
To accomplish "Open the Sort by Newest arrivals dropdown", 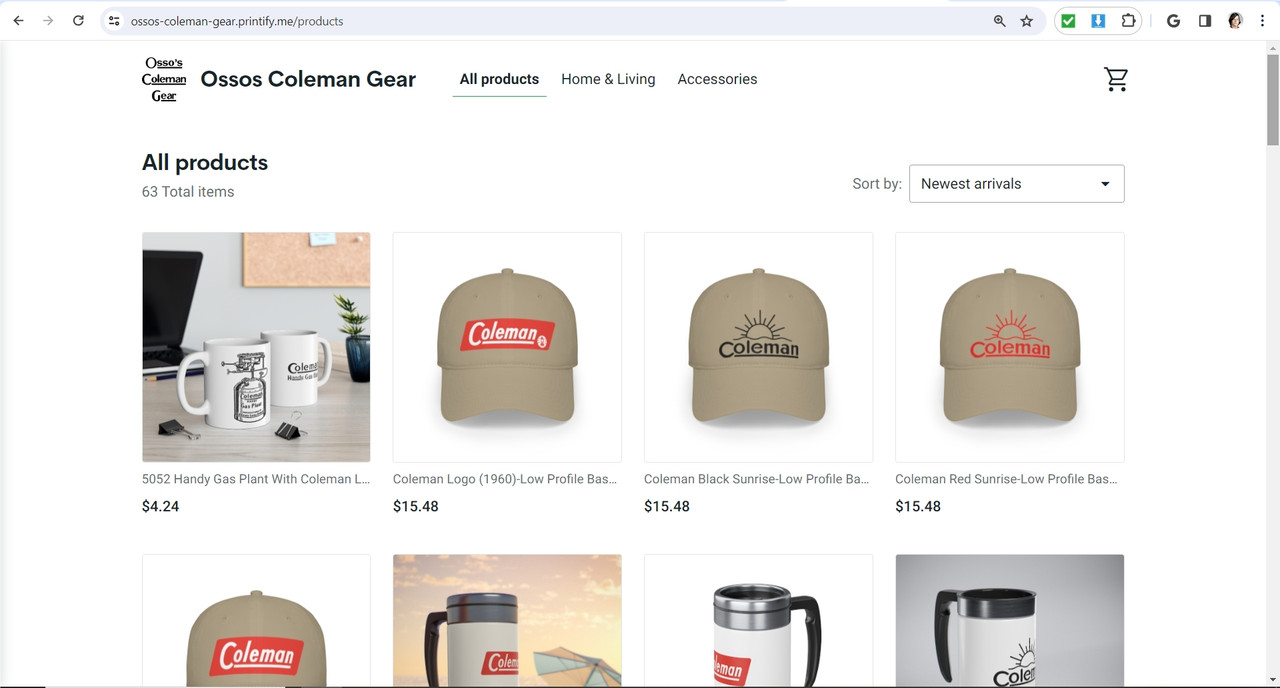I will [x=1016, y=184].
